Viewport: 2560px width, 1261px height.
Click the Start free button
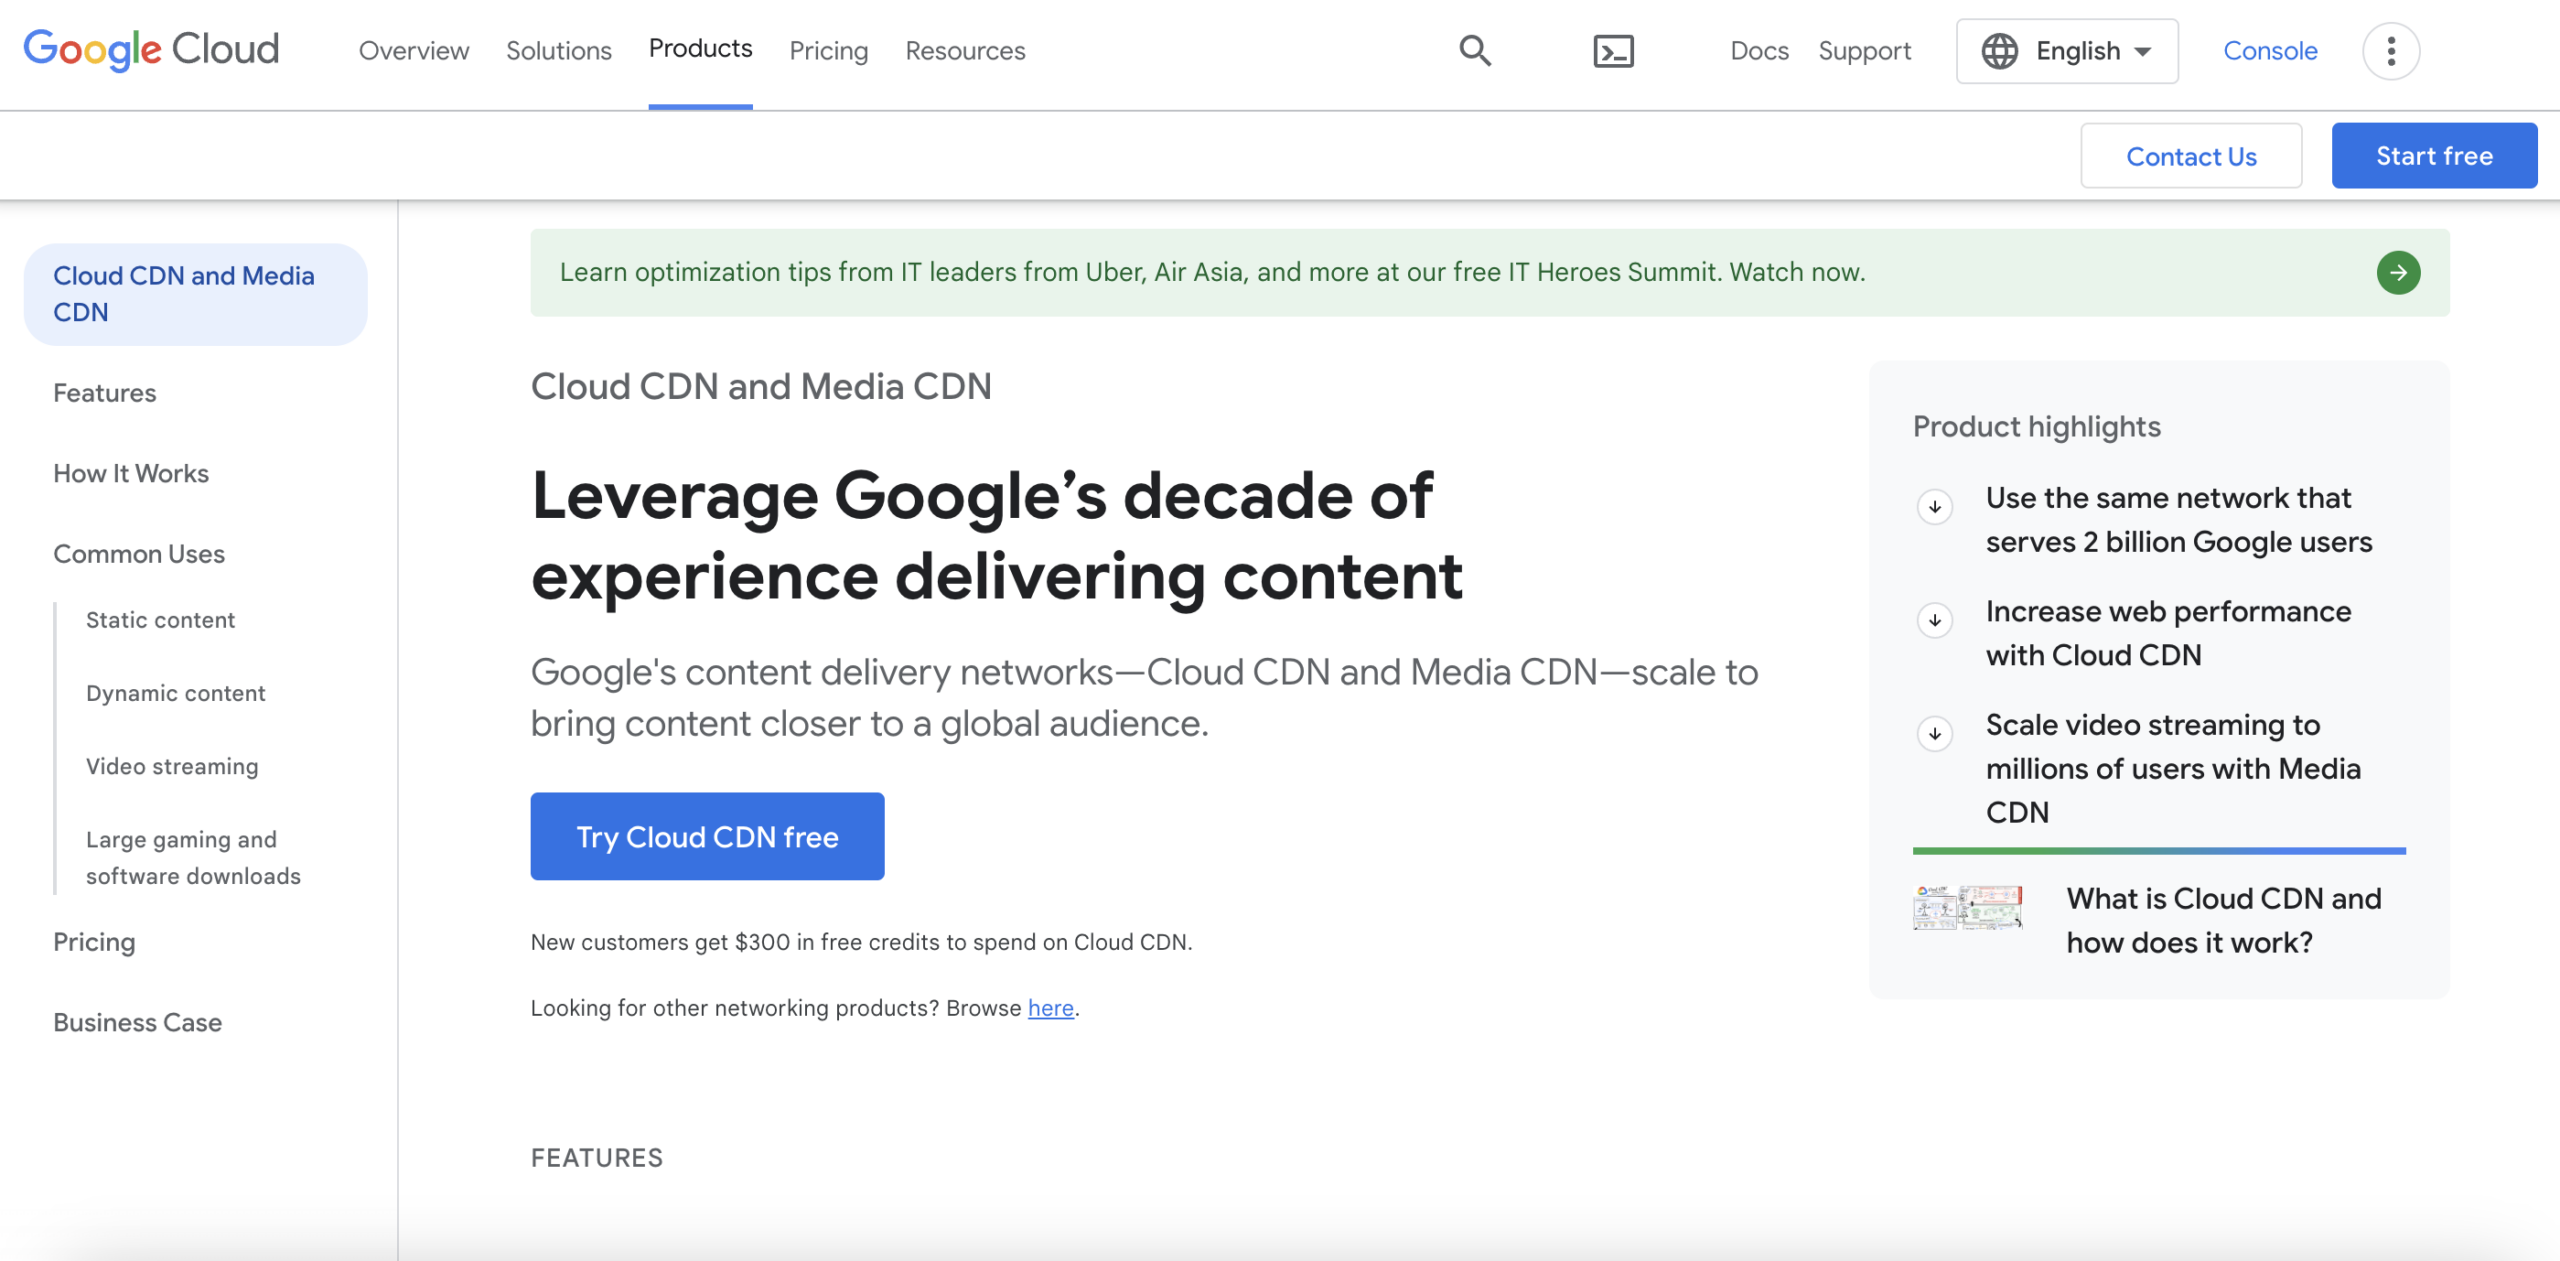tap(2434, 155)
